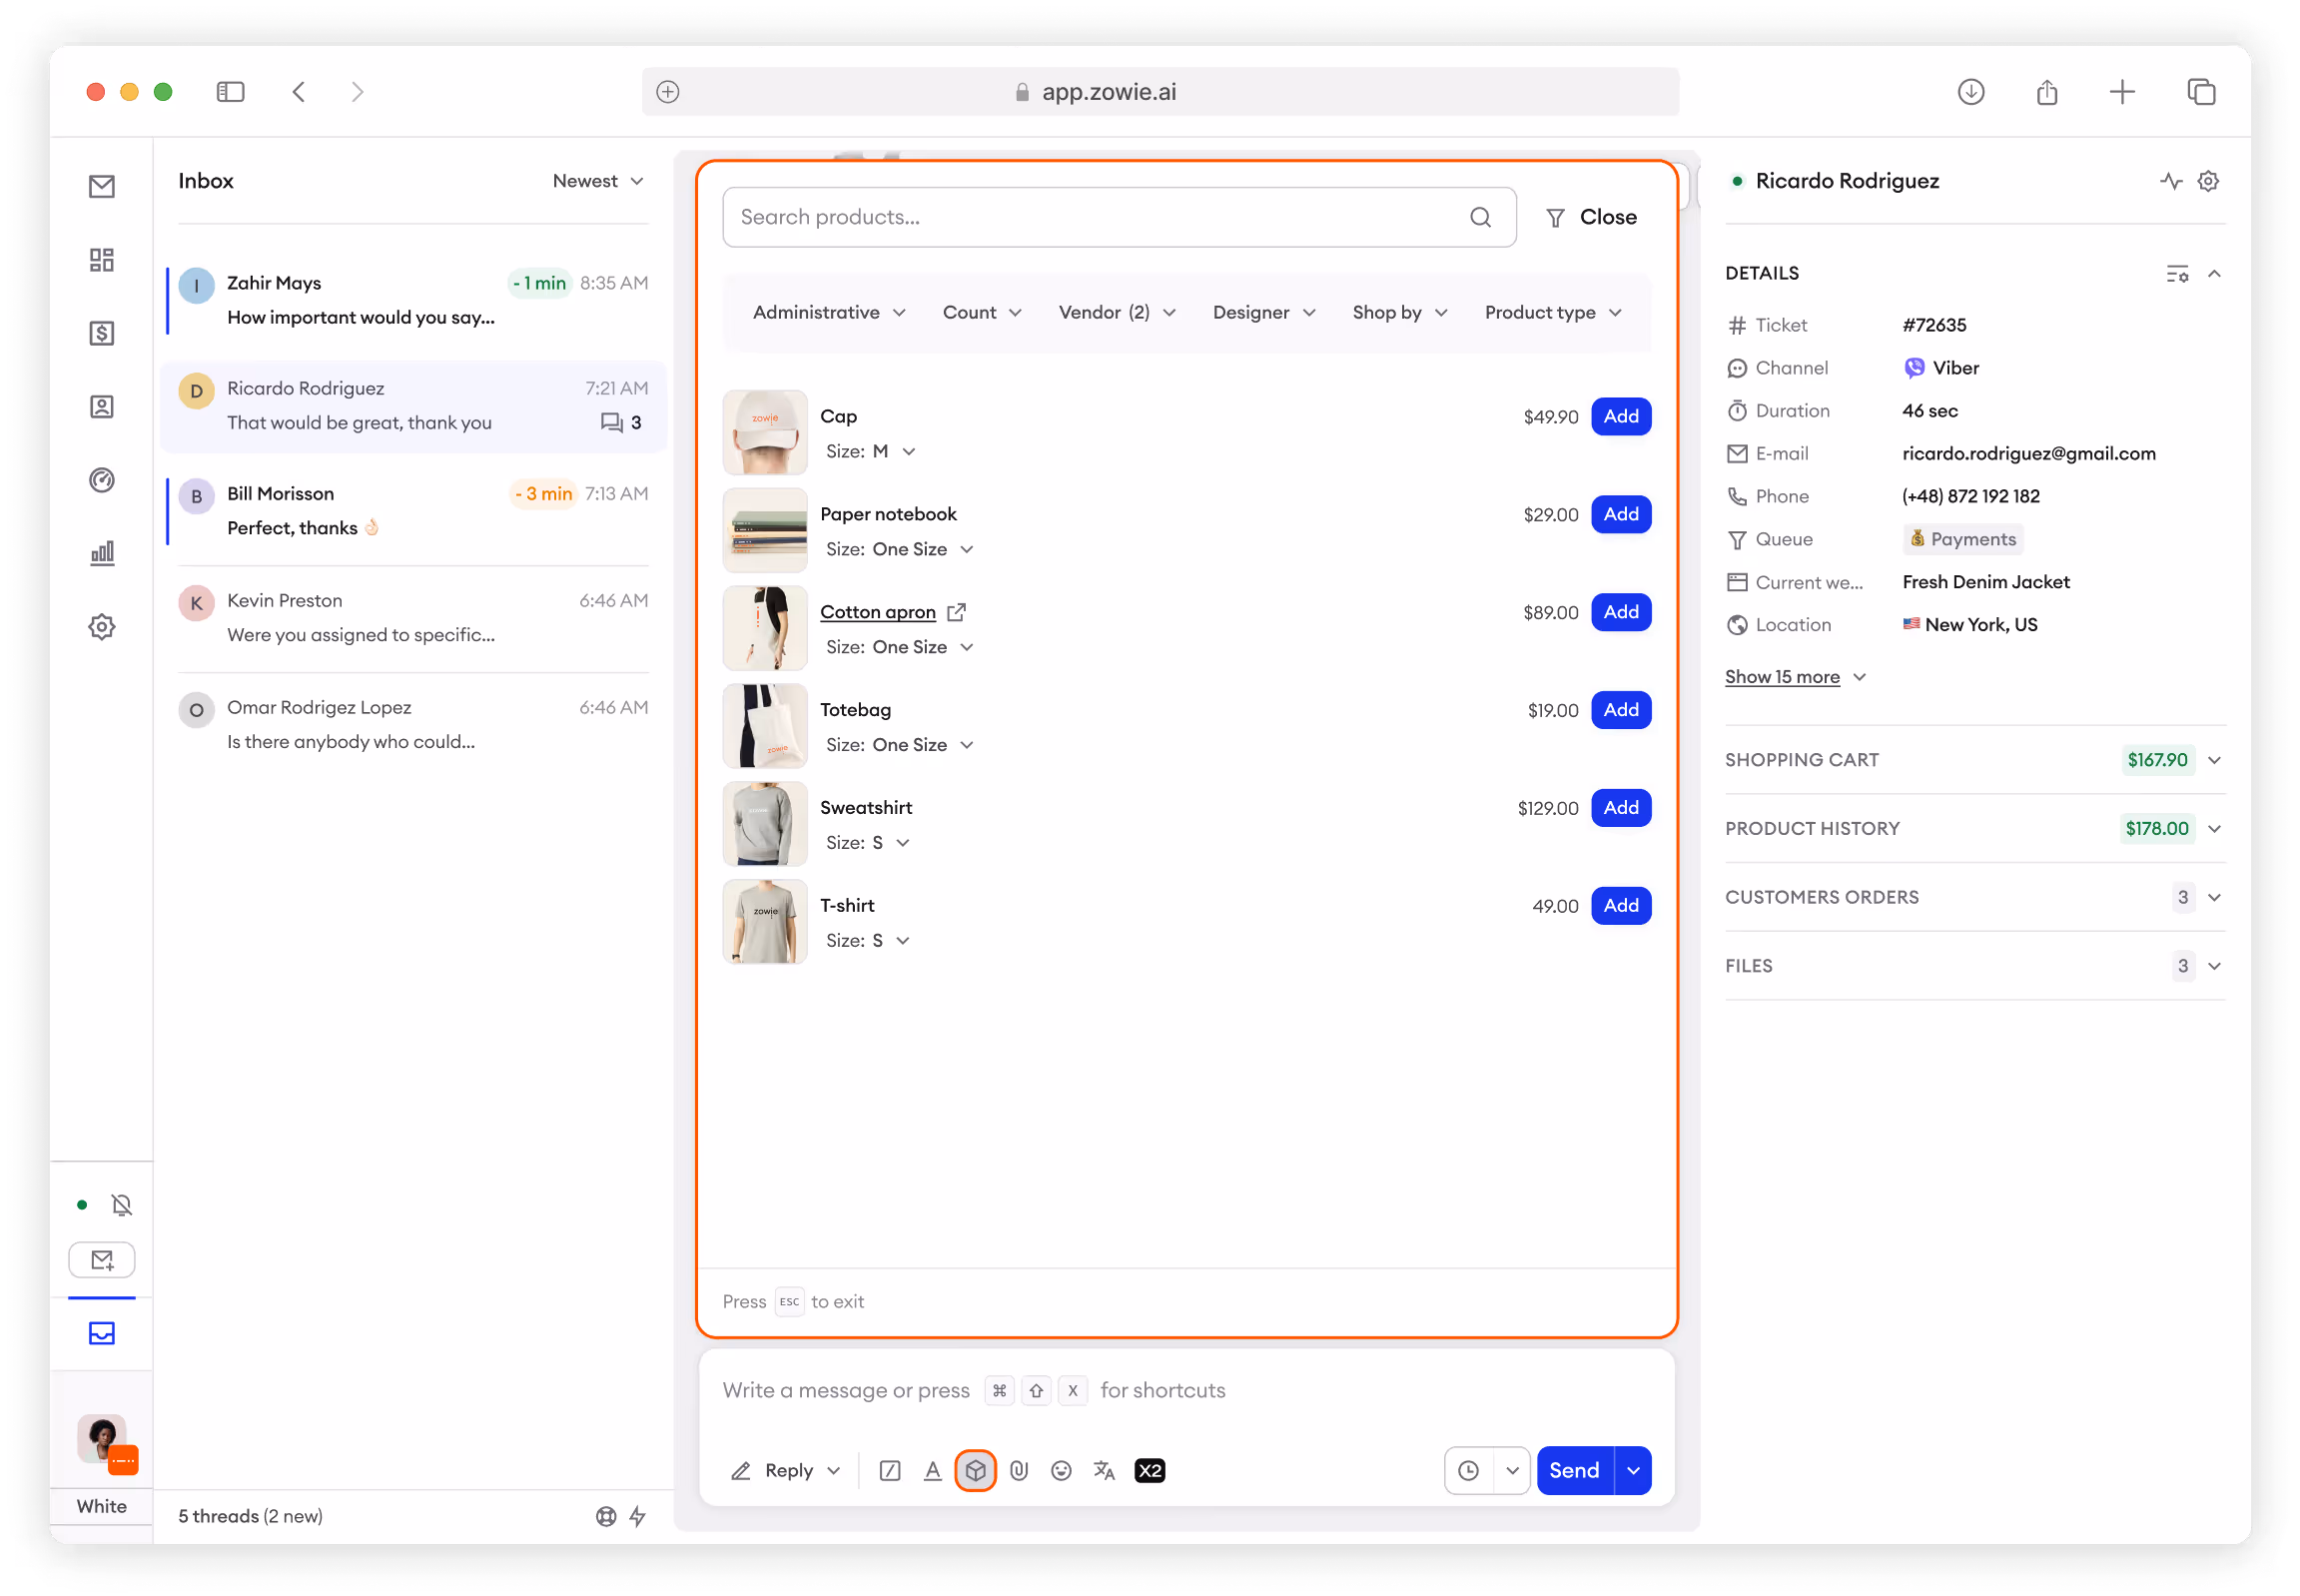The height and width of the screenshot is (1596, 2300).
Task: Toggle the filter Close button
Action: [1591, 217]
